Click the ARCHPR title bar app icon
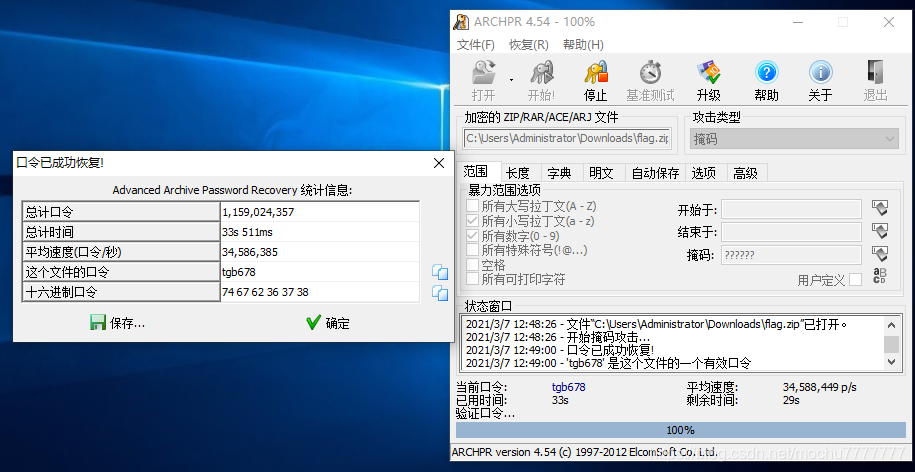Image resolution: width=915 pixels, height=472 pixels. (462, 22)
